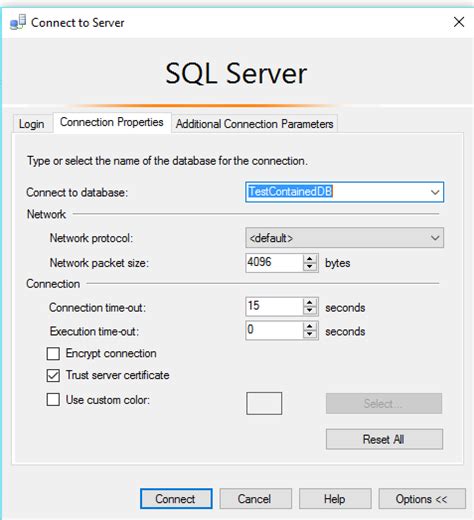Screen dimensions: 474x520
Task: Click into the Execution time-out value field
Action: tap(274, 330)
